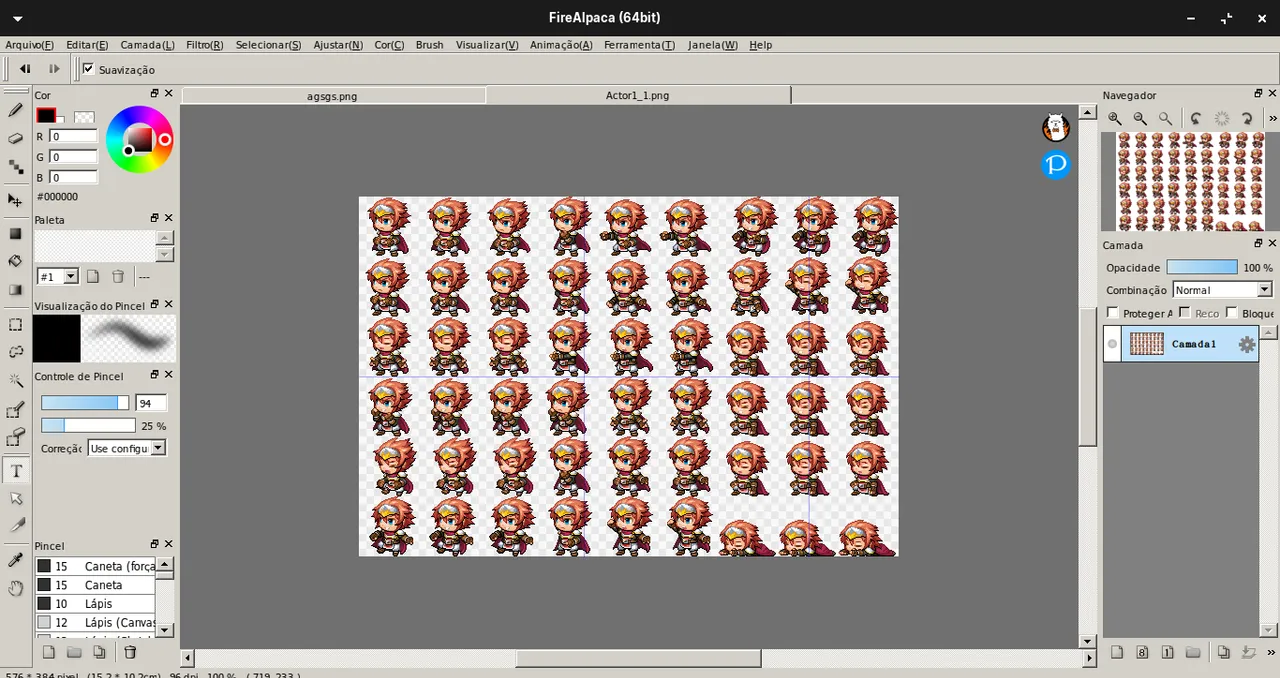Select transparent color swatch in Cor panel
1280x678 pixels.
tap(84, 117)
